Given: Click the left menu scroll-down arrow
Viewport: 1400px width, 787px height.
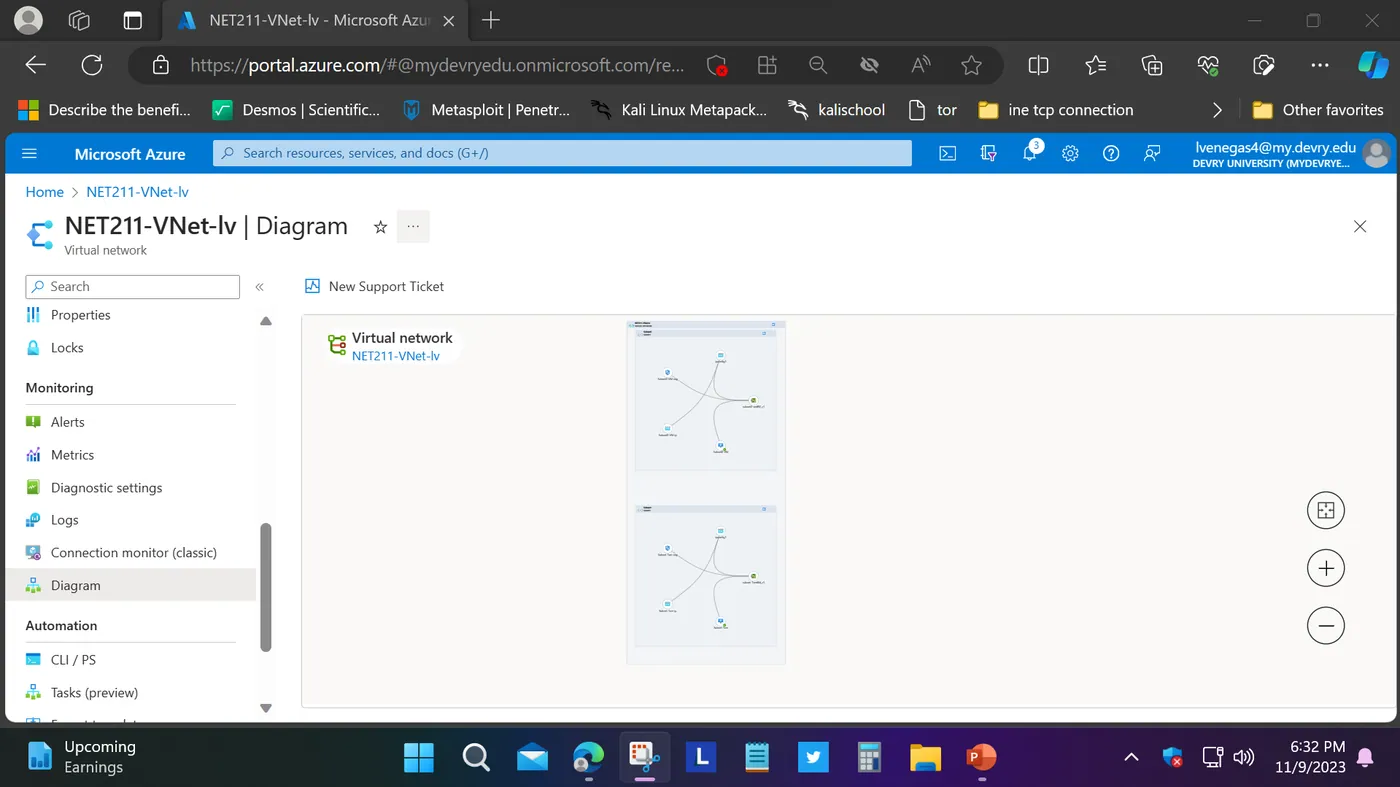Looking at the screenshot, I should click(x=266, y=708).
